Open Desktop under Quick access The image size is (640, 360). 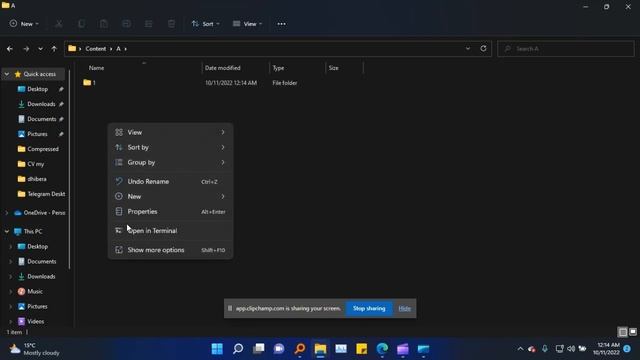[x=38, y=89]
